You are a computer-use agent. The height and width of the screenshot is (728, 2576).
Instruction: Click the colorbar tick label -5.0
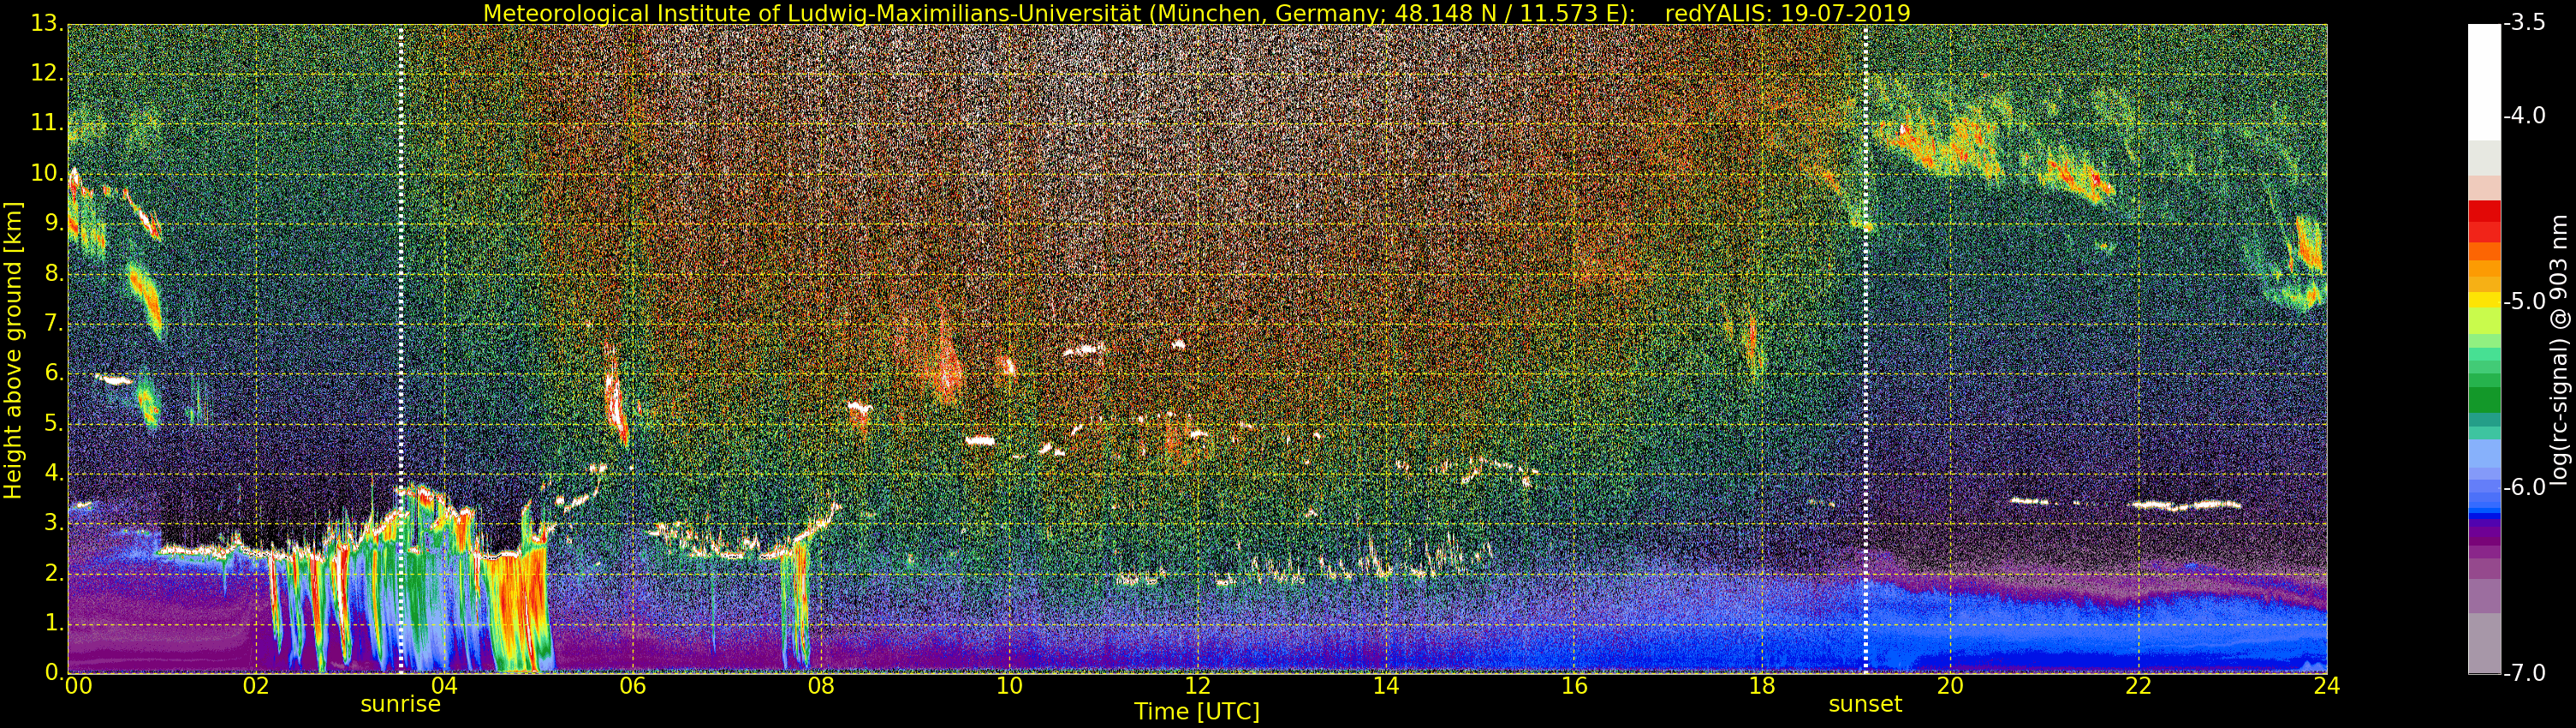click(2524, 302)
